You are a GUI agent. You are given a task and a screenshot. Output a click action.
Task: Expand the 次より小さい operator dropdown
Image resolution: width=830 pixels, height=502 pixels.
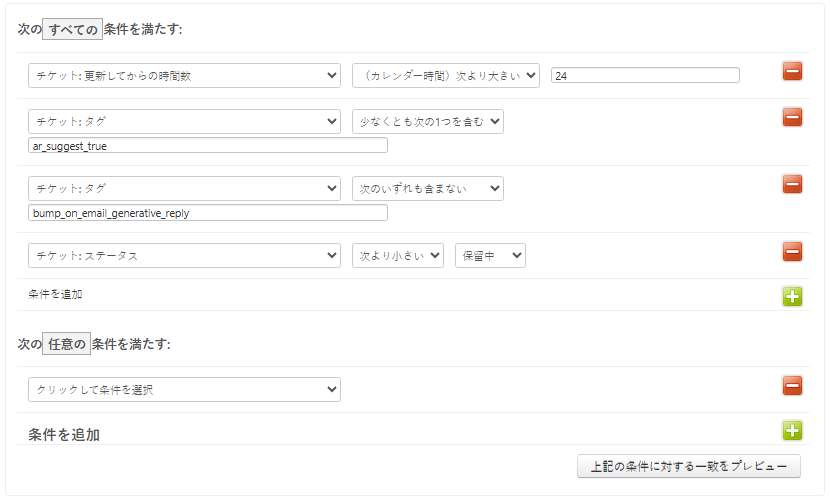pyautogui.click(x=397, y=256)
